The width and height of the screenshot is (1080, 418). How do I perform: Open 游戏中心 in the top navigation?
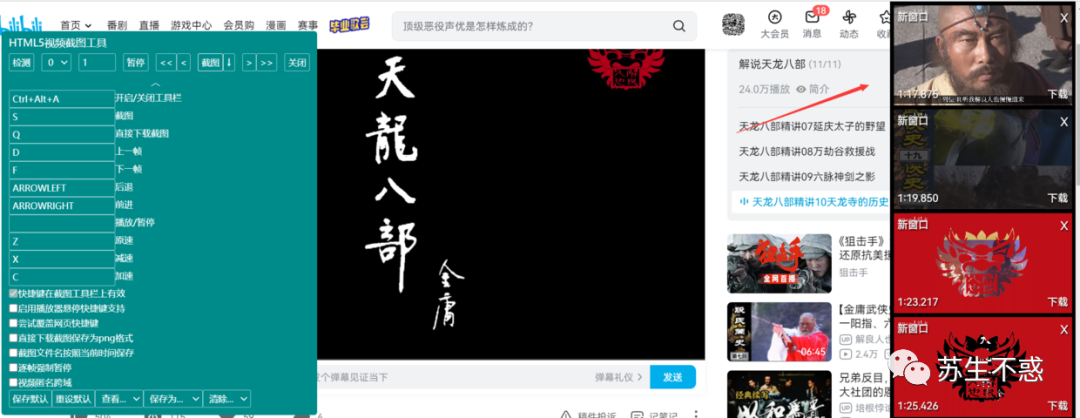(x=191, y=25)
